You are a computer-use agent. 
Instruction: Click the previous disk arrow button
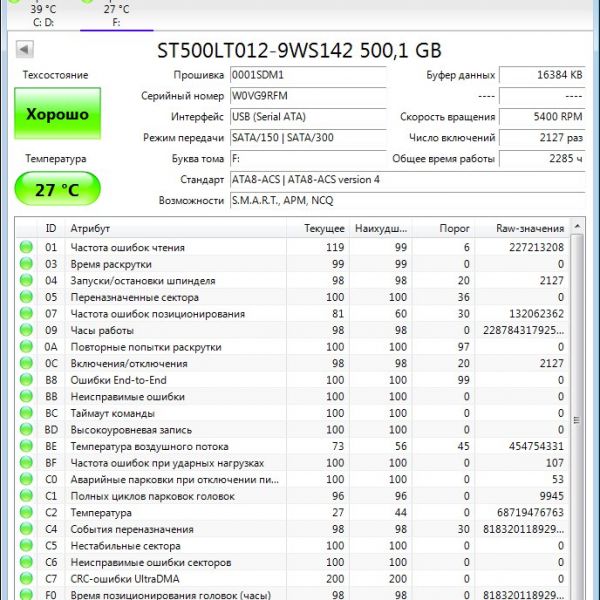pyautogui.click(x=24, y=49)
